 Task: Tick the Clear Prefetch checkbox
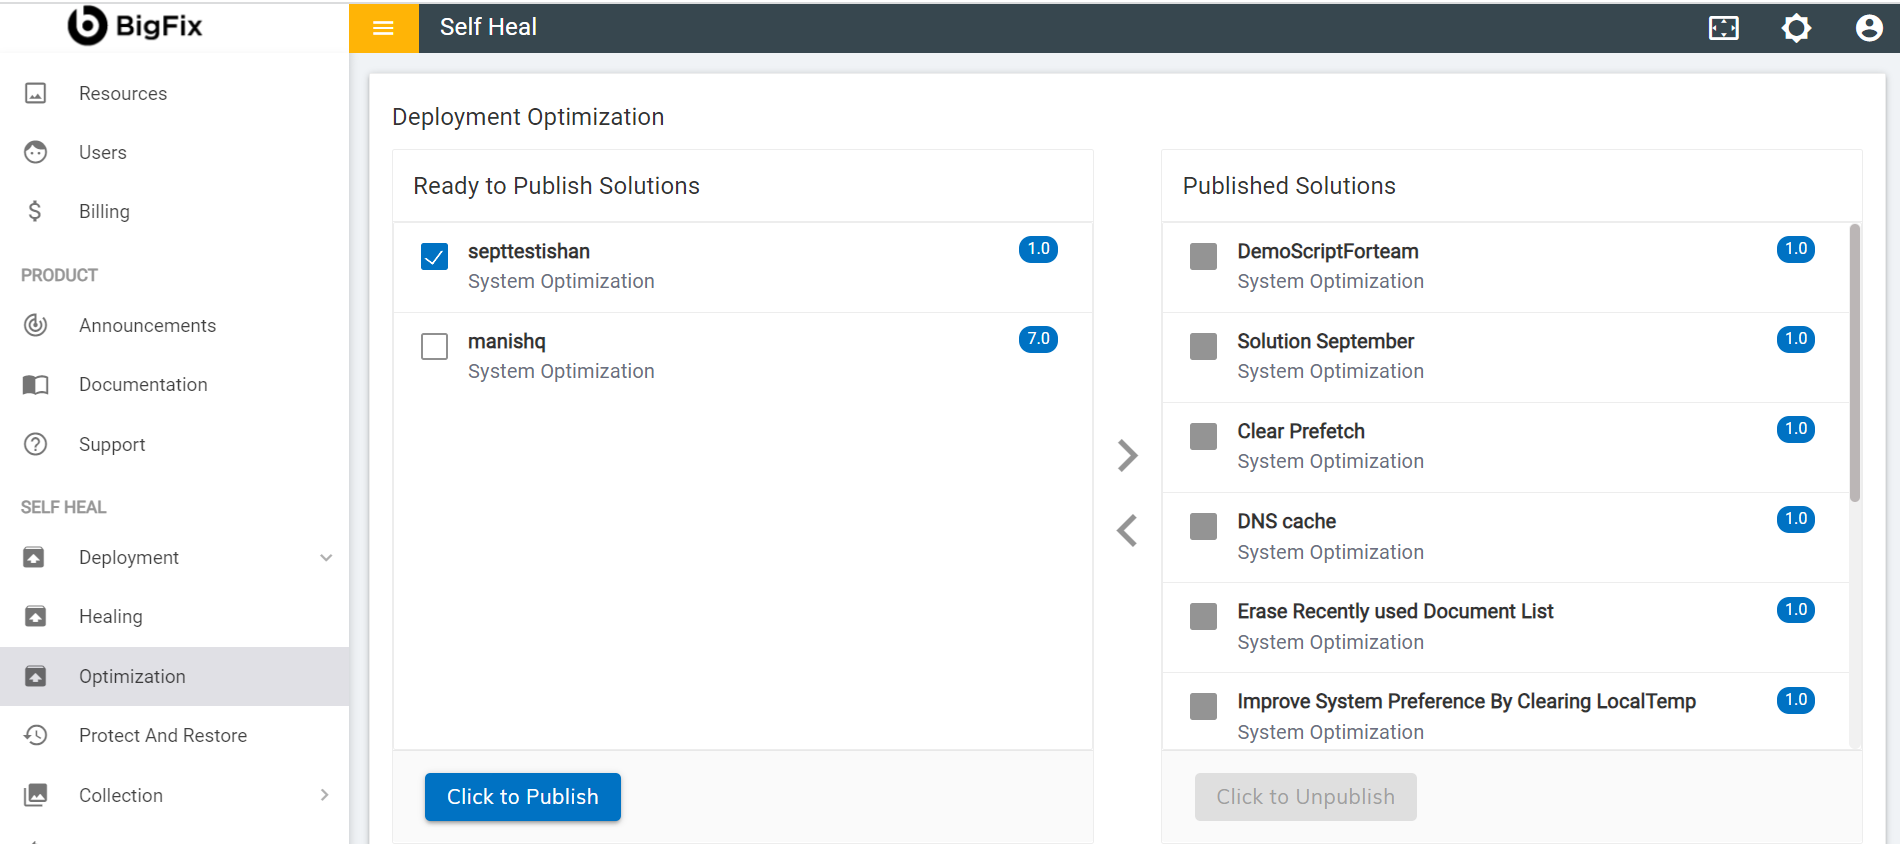click(1203, 436)
